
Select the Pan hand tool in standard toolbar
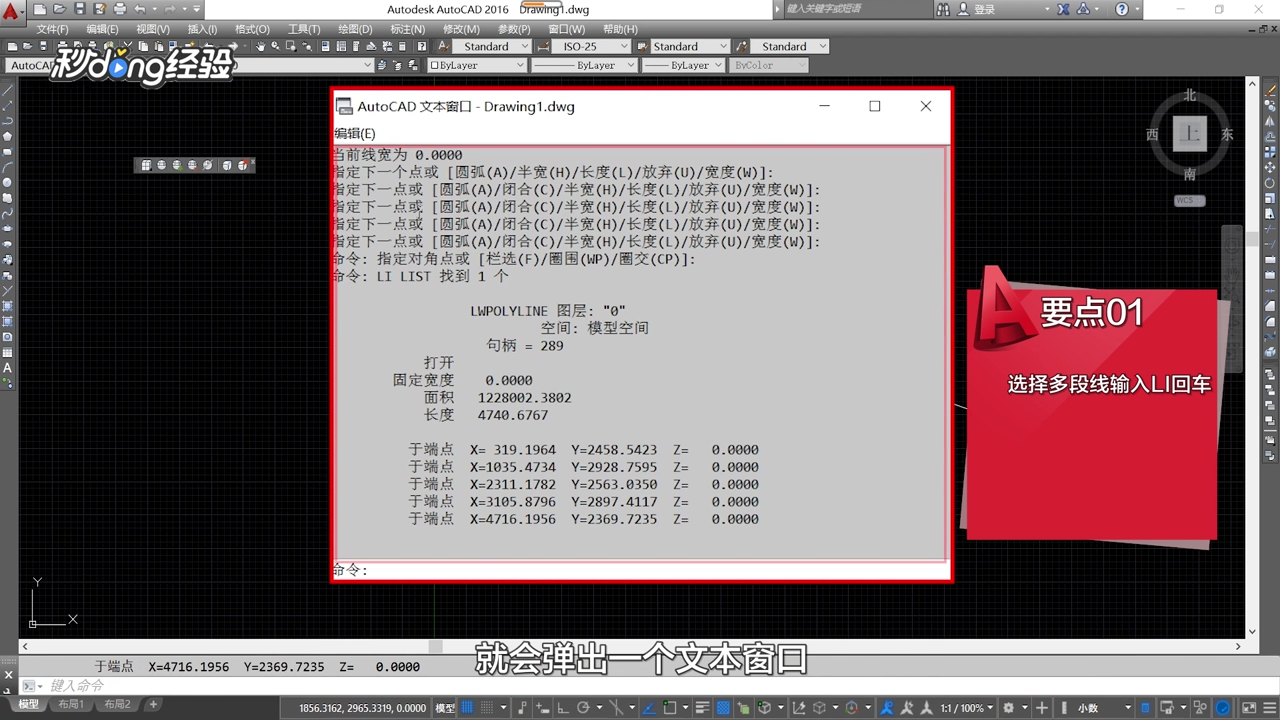click(x=261, y=46)
